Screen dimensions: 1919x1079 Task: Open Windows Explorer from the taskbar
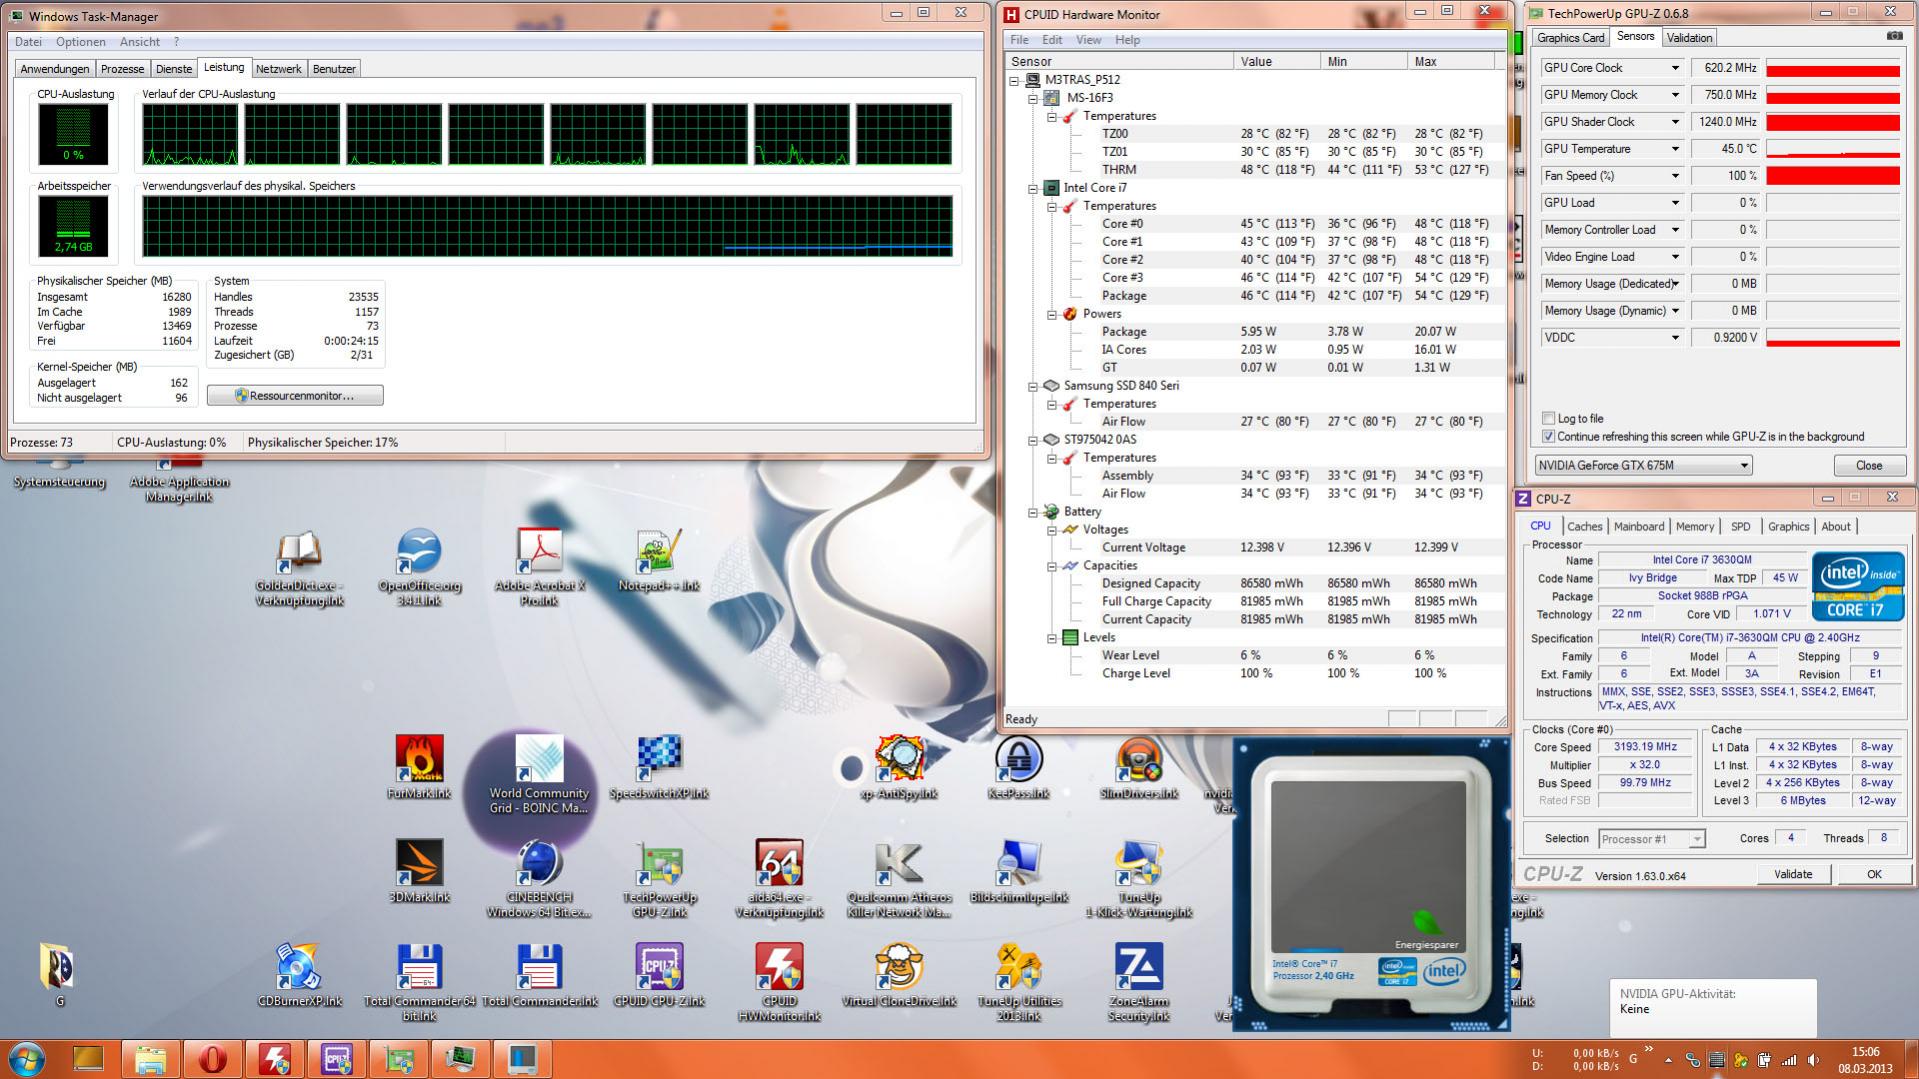click(x=150, y=1058)
